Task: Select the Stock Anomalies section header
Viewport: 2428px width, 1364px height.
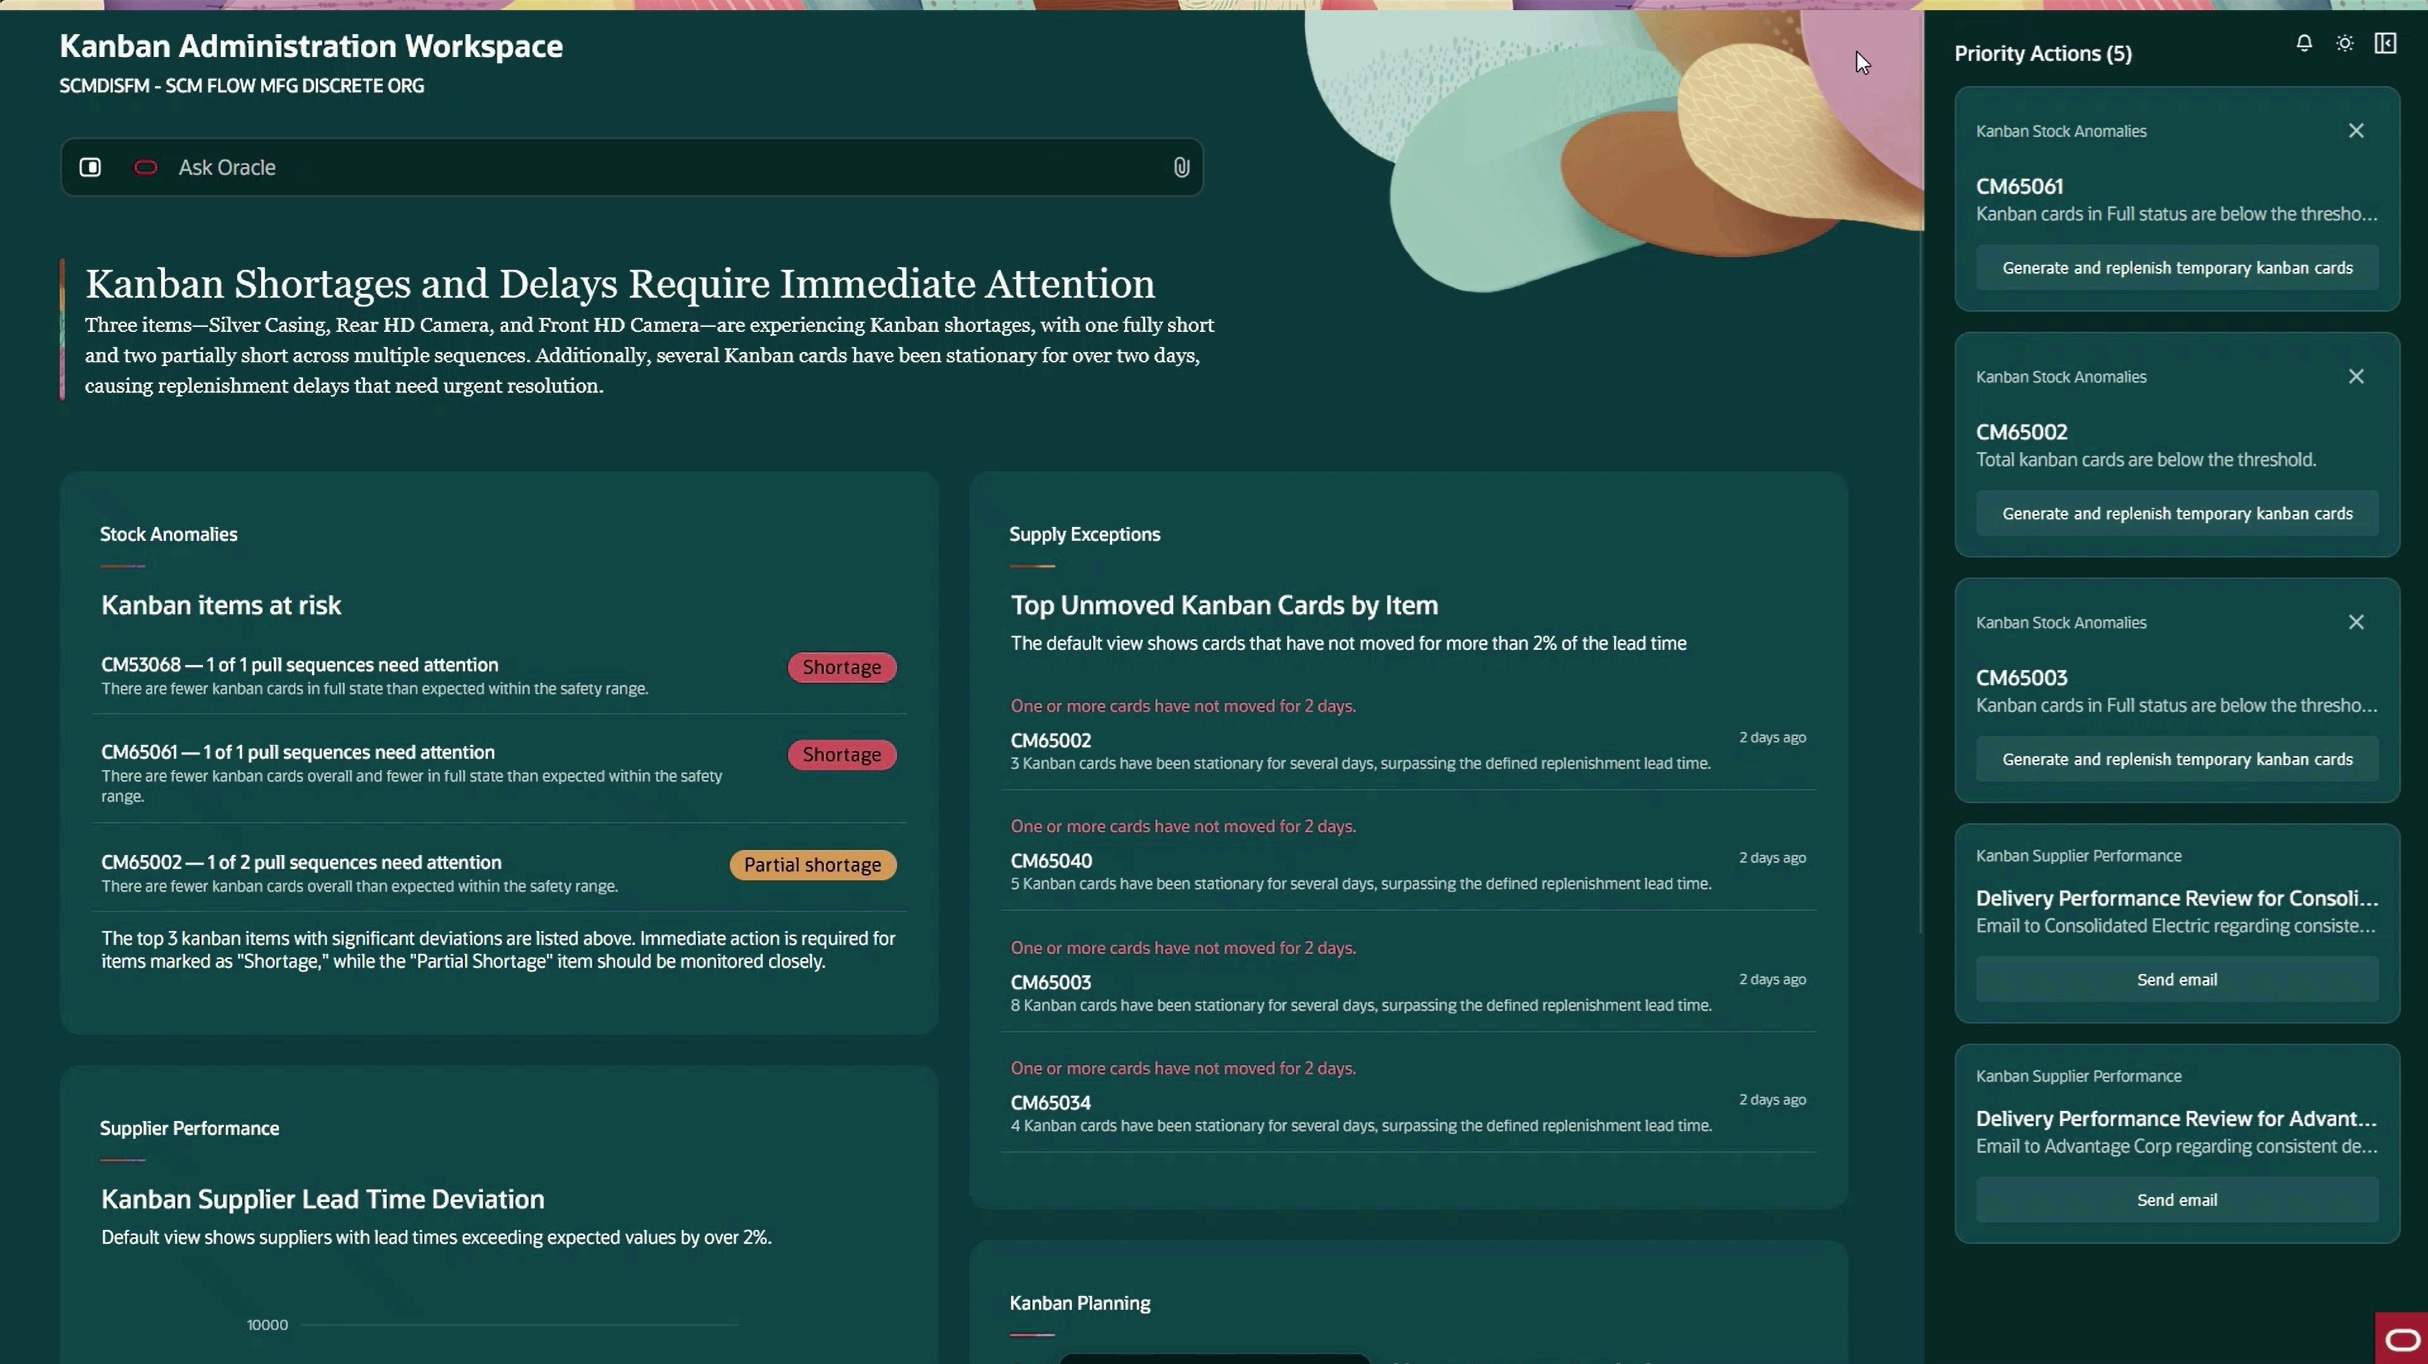Action: pos(168,535)
